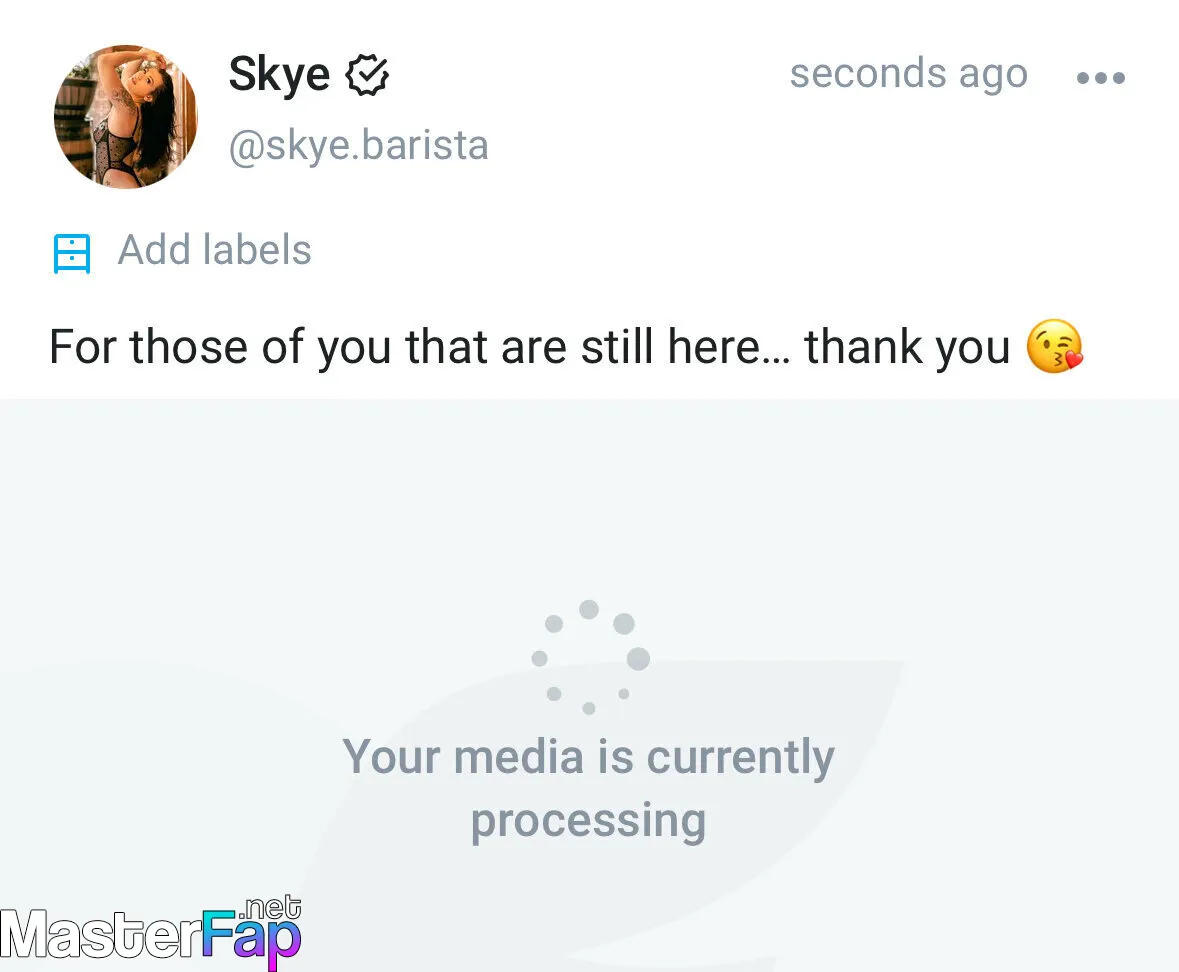Click the 'thank you' words in the caption

907,347
